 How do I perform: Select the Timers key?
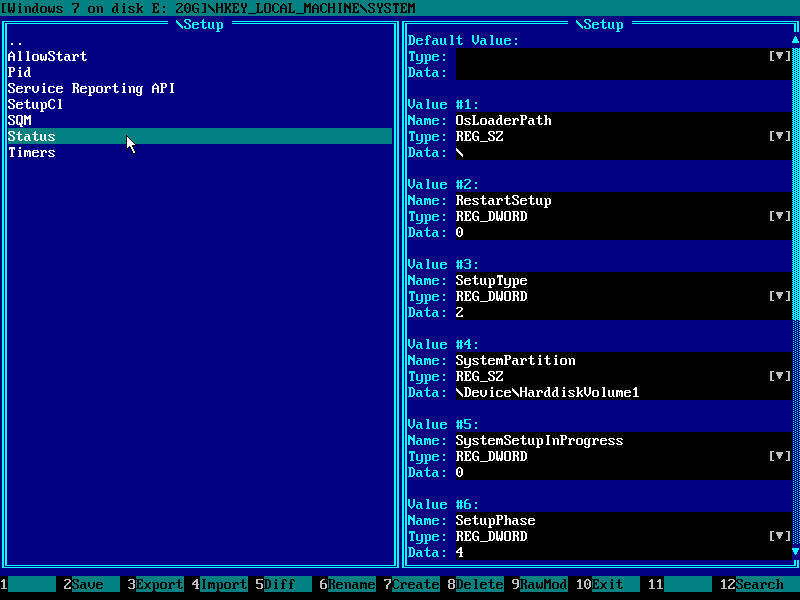199,152
